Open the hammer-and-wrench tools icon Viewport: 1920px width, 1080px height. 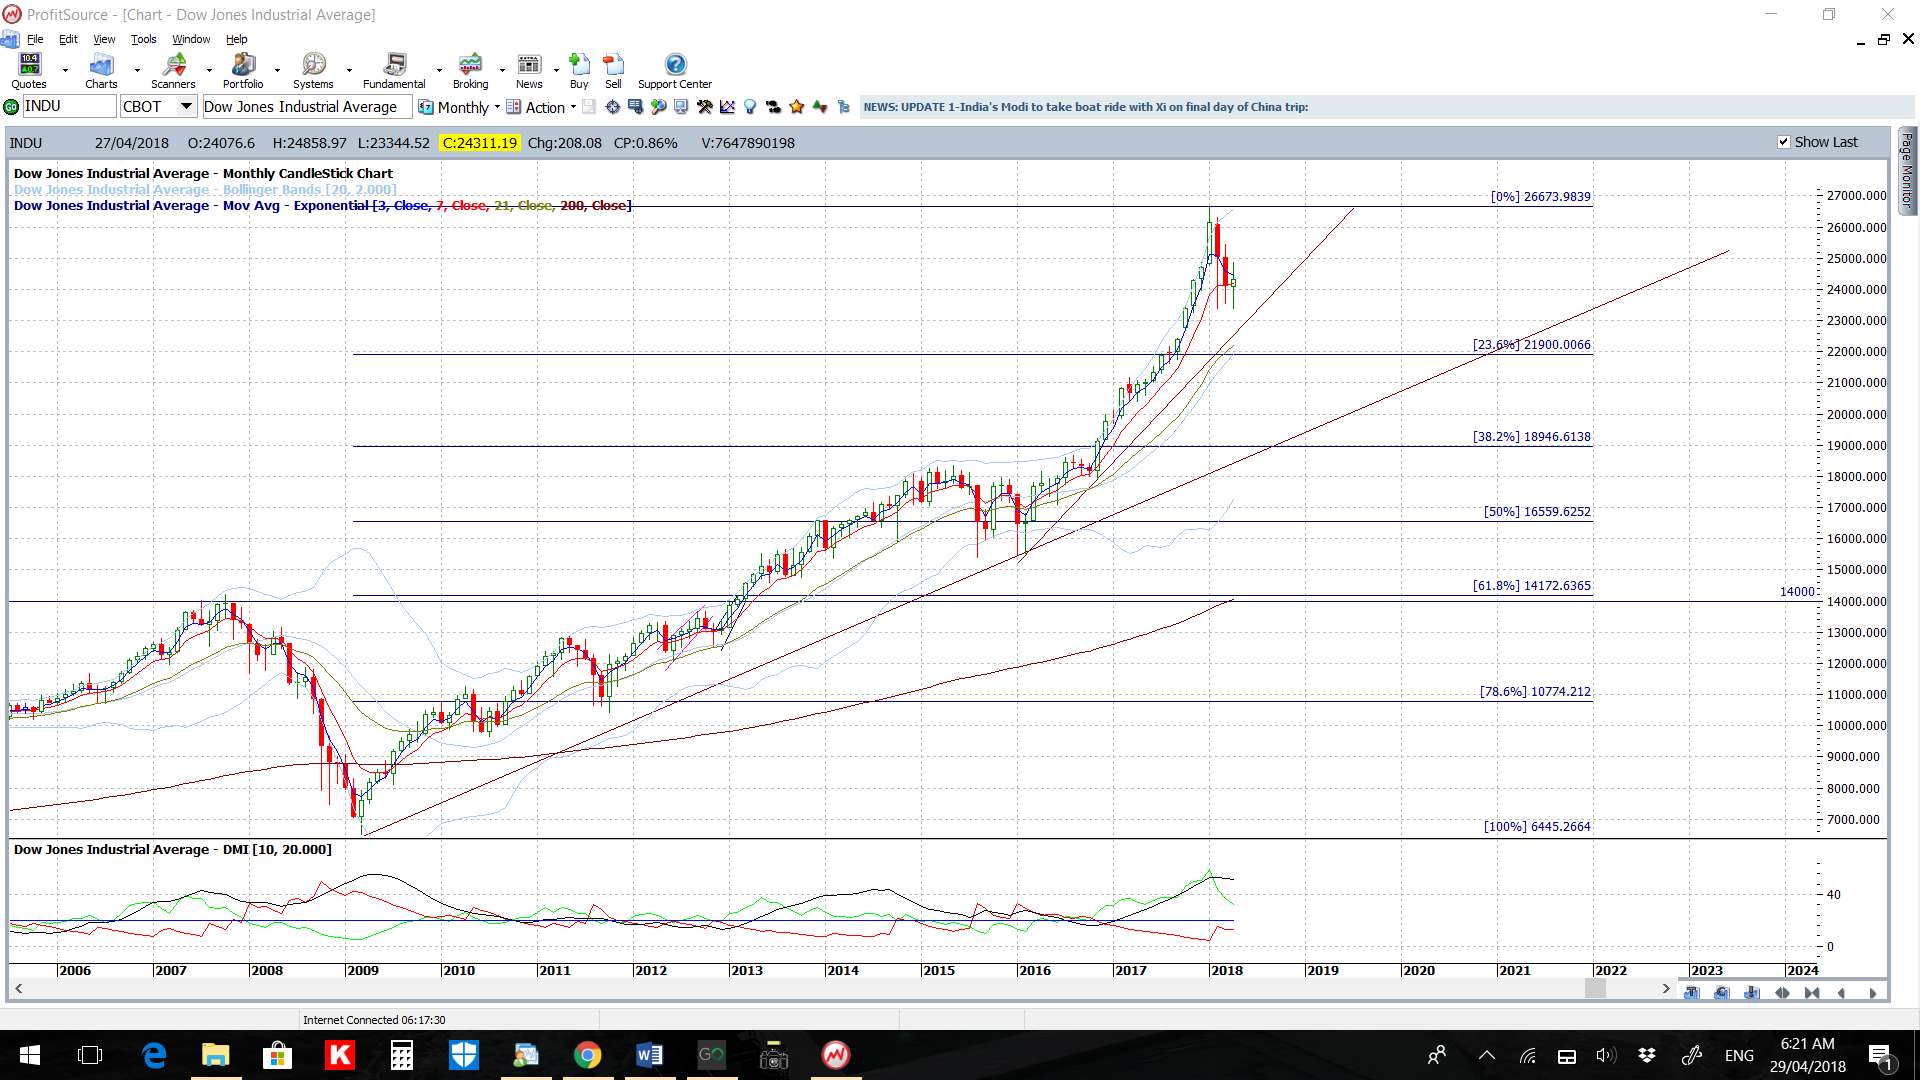click(704, 107)
